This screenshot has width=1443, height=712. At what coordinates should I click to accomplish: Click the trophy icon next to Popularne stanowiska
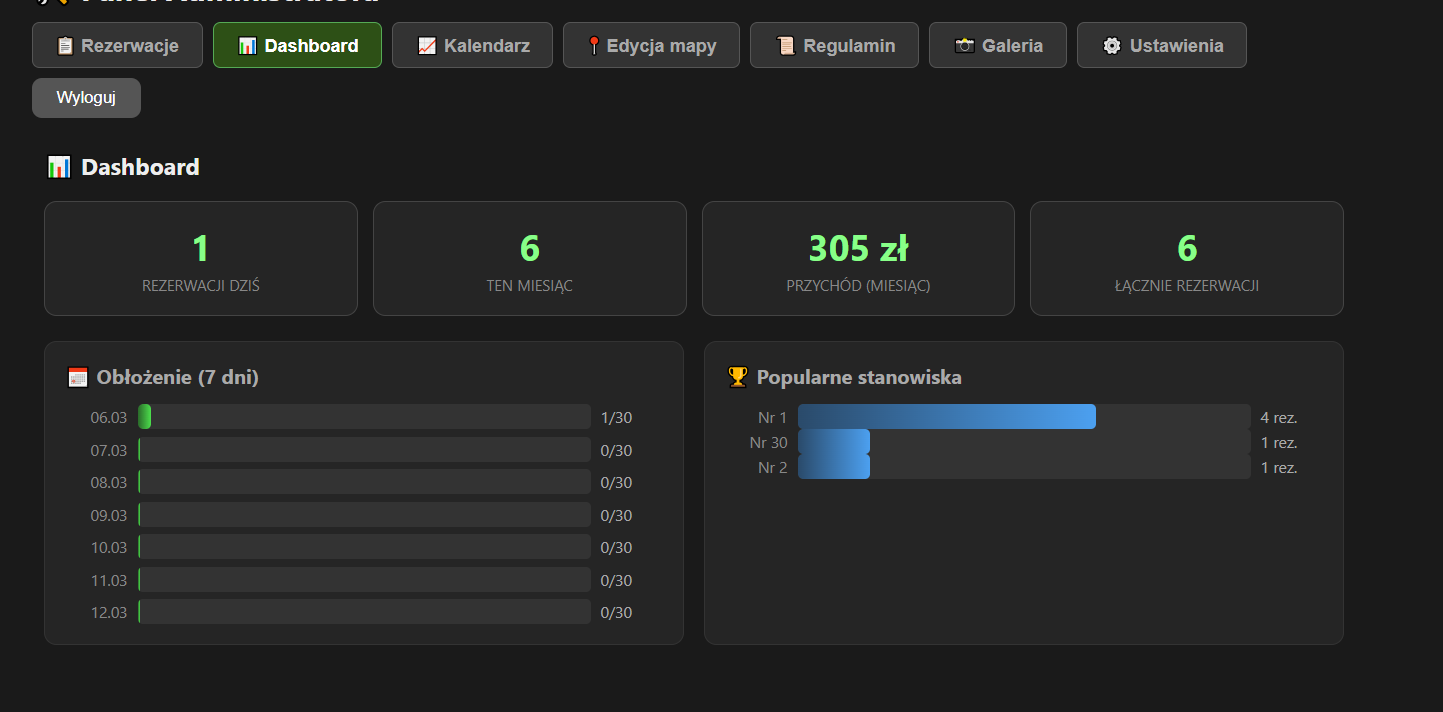(738, 377)
